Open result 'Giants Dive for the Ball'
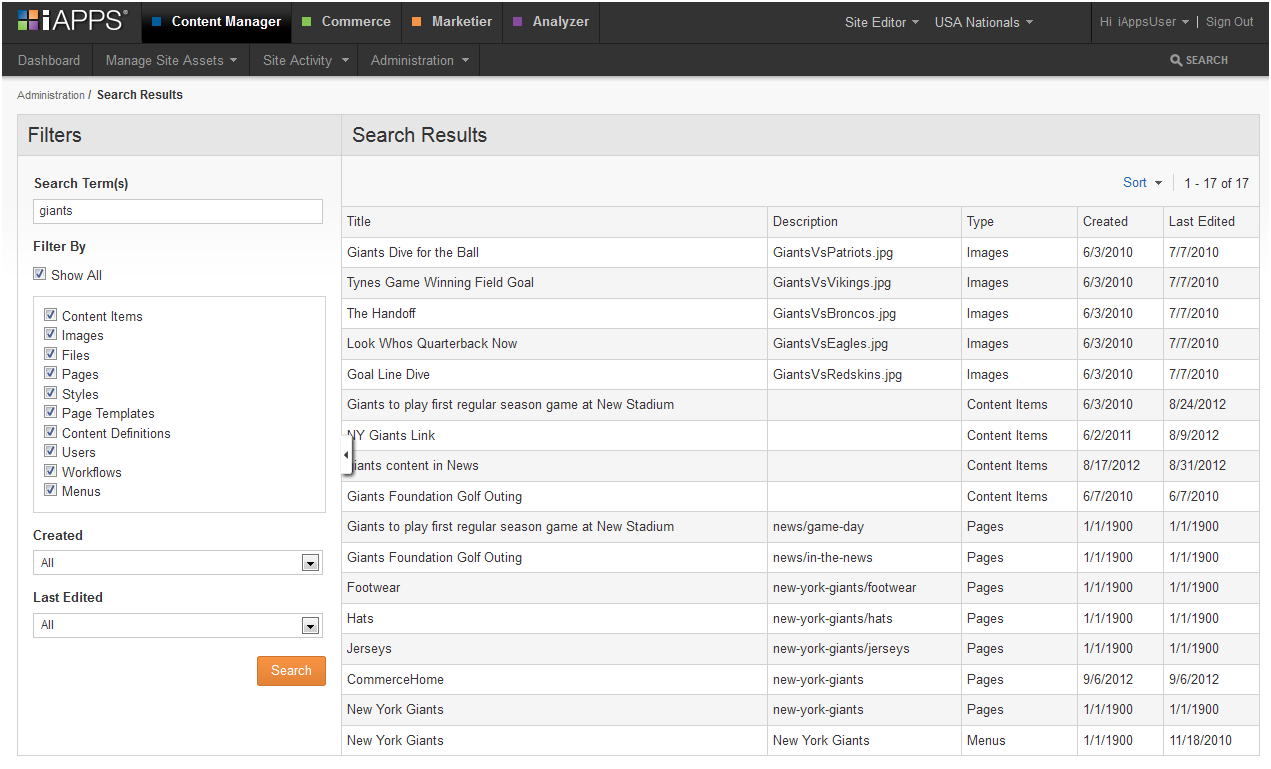 point(413,253)
